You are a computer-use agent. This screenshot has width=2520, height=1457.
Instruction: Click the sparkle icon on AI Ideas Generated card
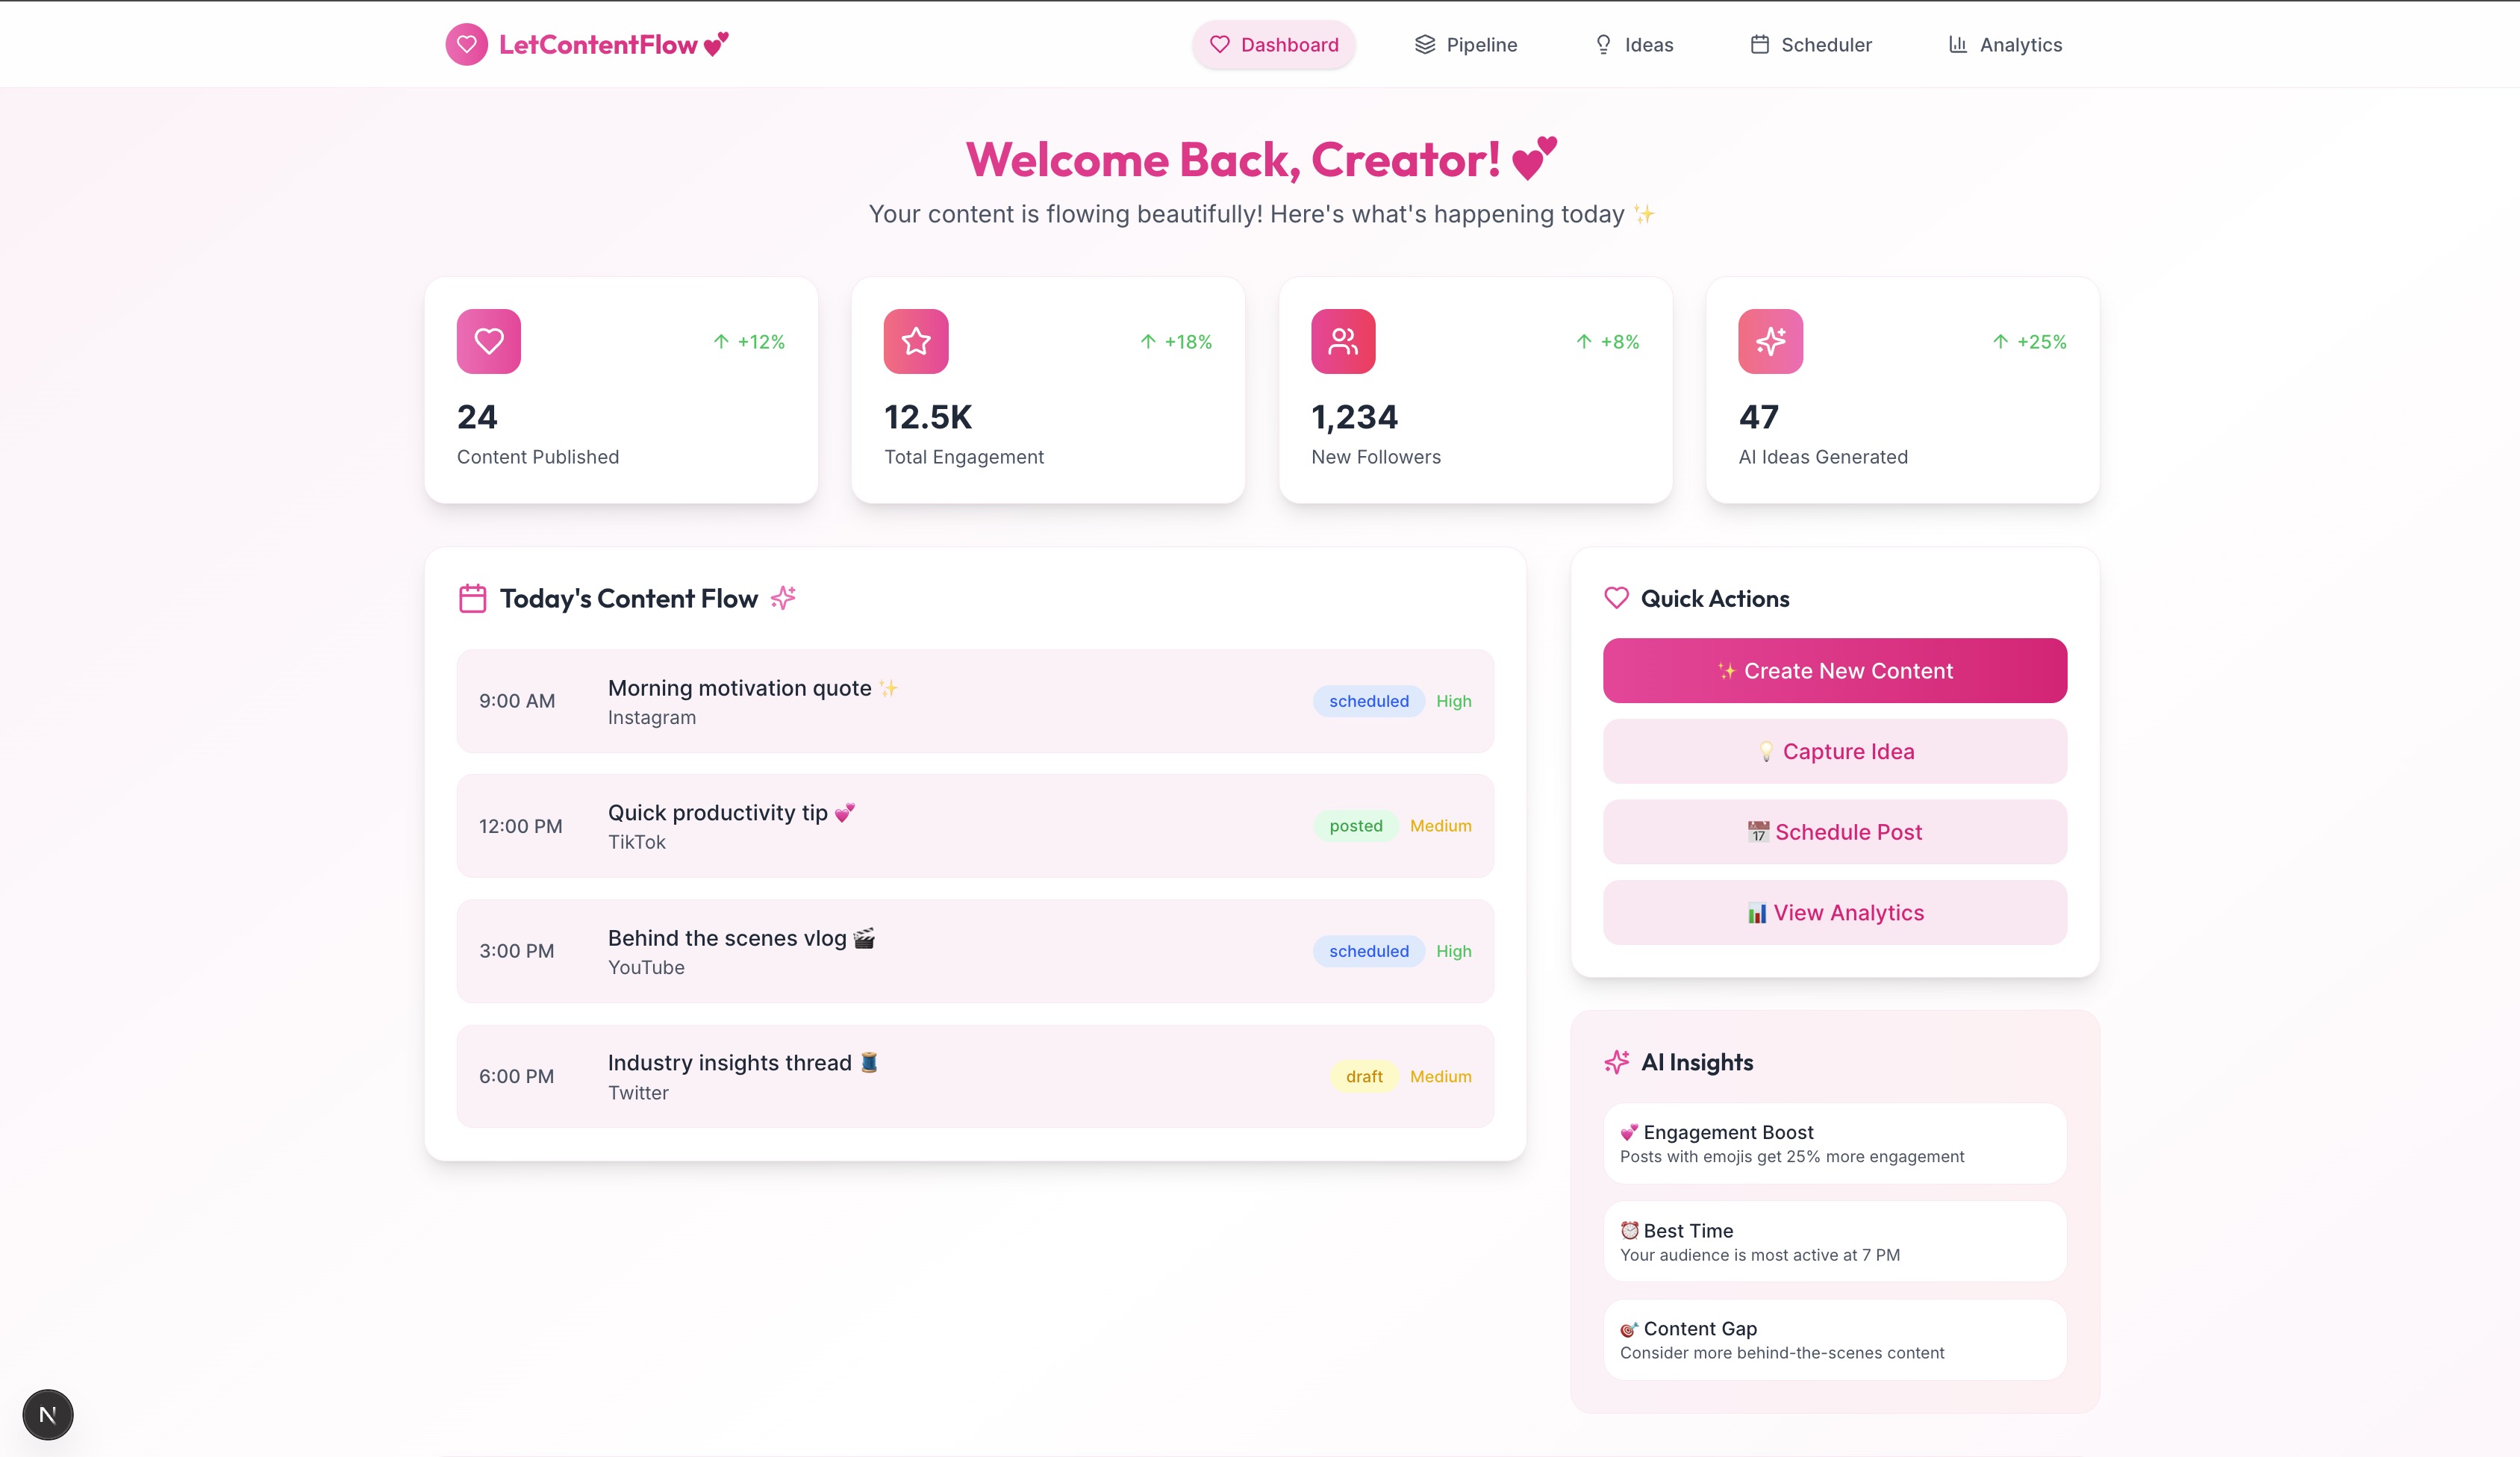pyautogui.click(x=1769, y=341)
